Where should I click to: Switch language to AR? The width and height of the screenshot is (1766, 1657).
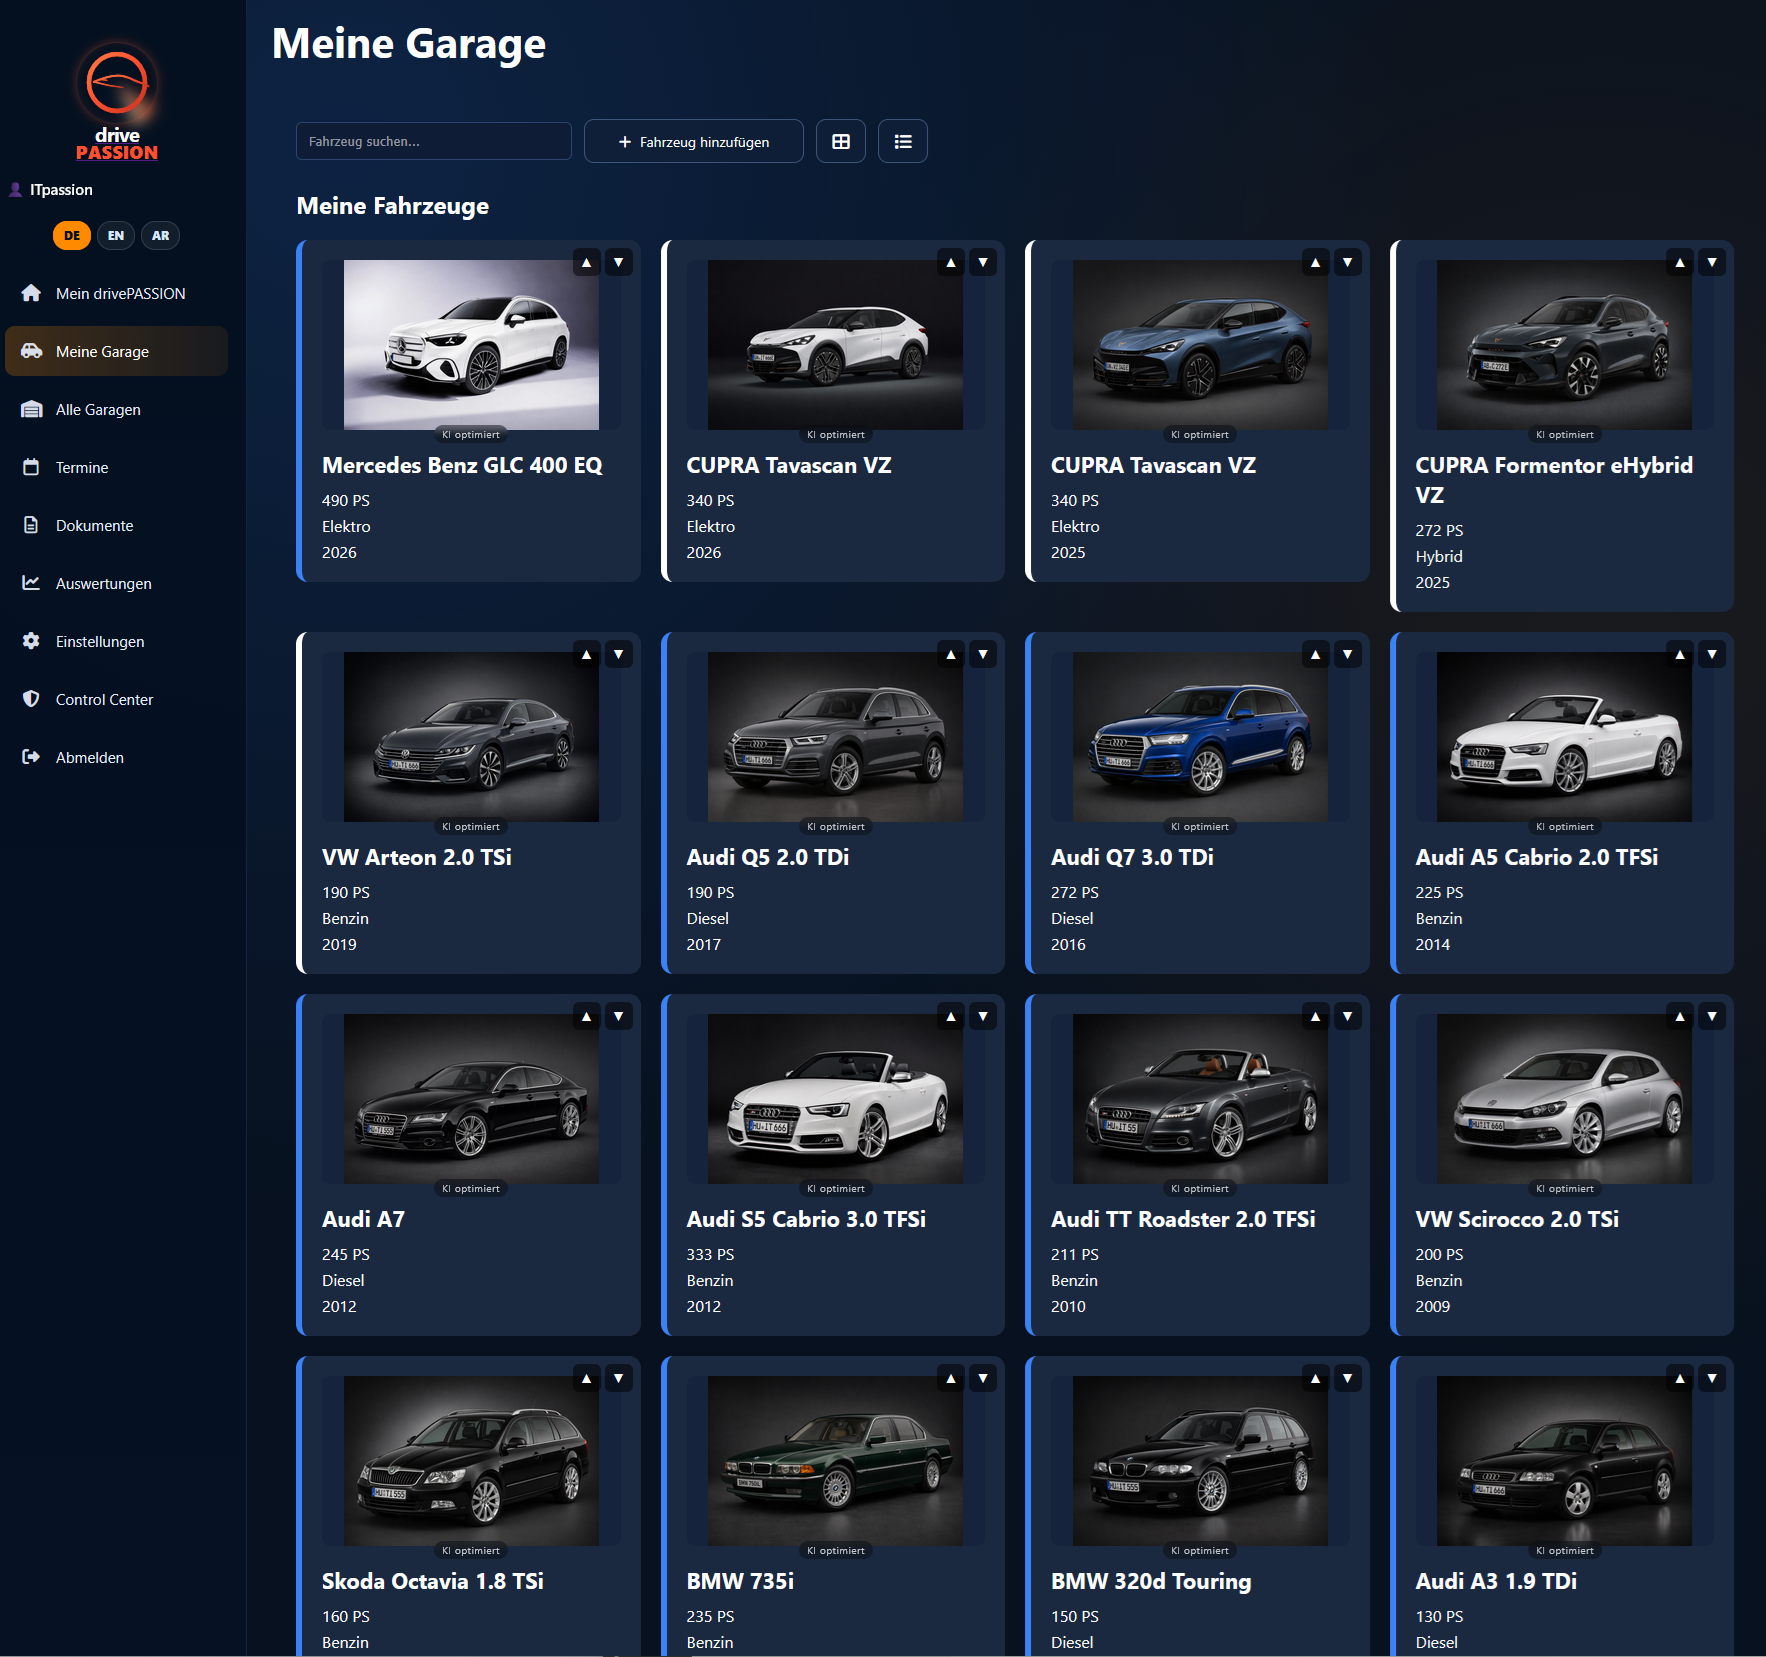pyautogui.click(x=160, y=235)
